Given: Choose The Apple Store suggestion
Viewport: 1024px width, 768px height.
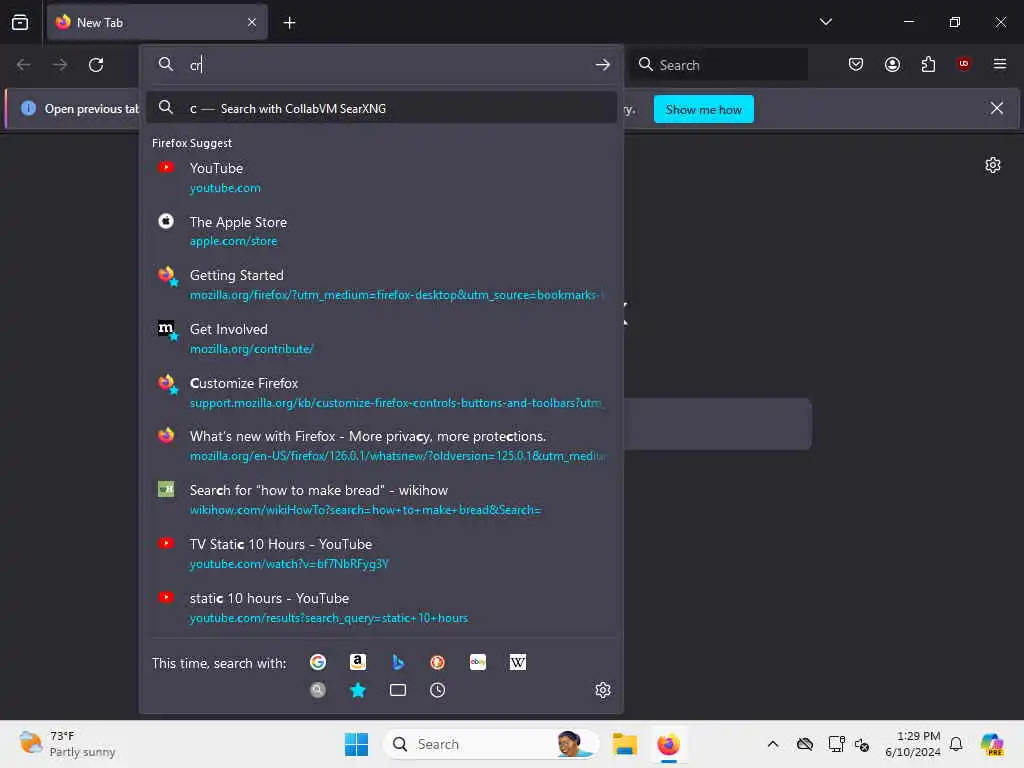Looking at the screenshot, I should tap(381, 231).
